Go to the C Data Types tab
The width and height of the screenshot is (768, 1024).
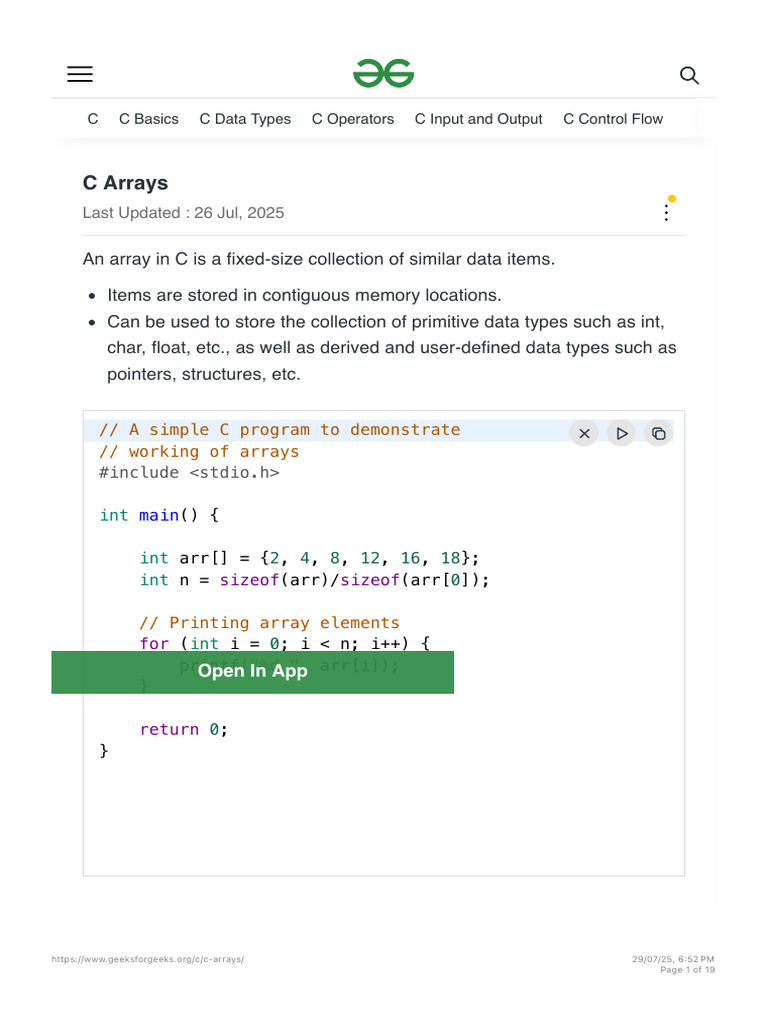[x=245, y=119]
